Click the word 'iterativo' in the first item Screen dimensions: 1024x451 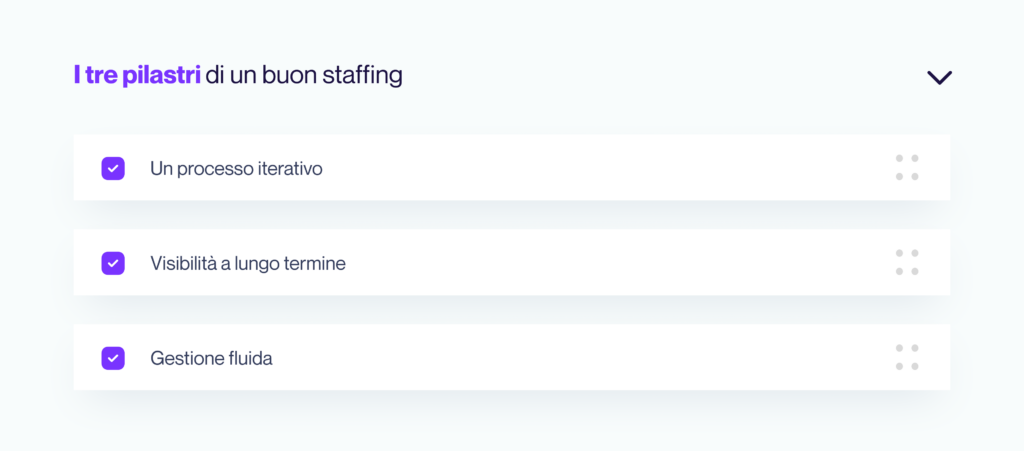coord(290,169)
